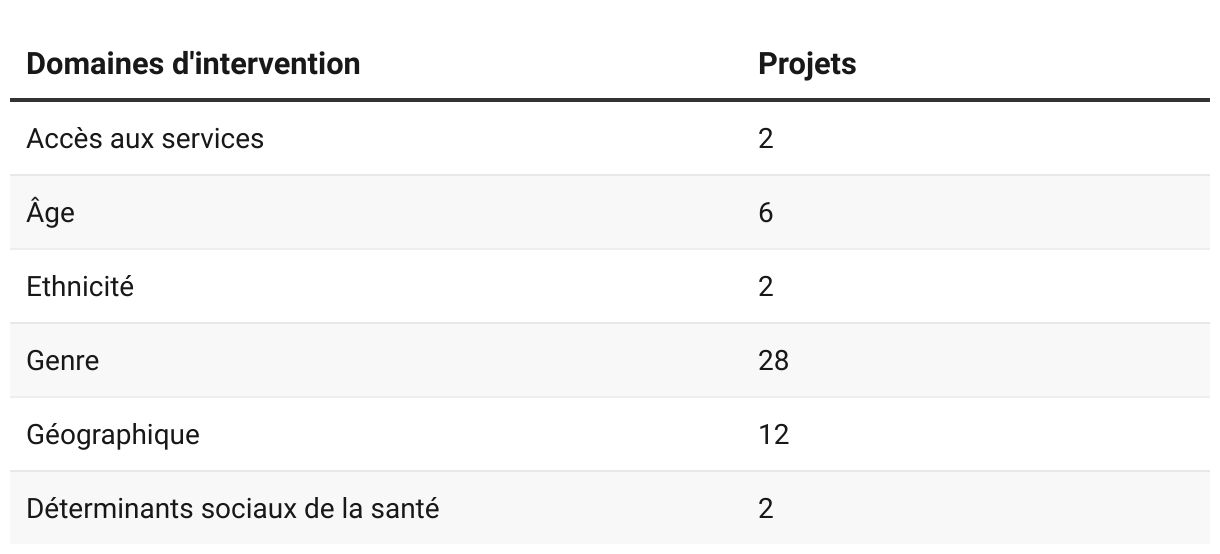Click the "Domaines d'intervention" column header
Viewport: 1220px width, 554px height.
click(193, 64)
